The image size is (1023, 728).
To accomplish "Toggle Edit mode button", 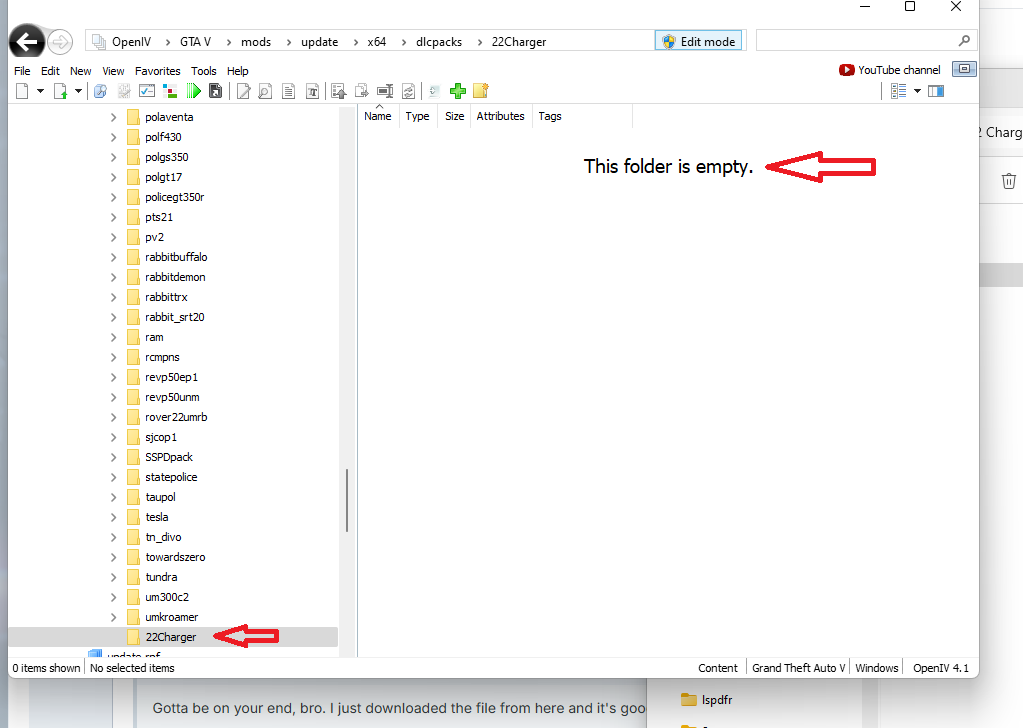I will coord(698,41).
